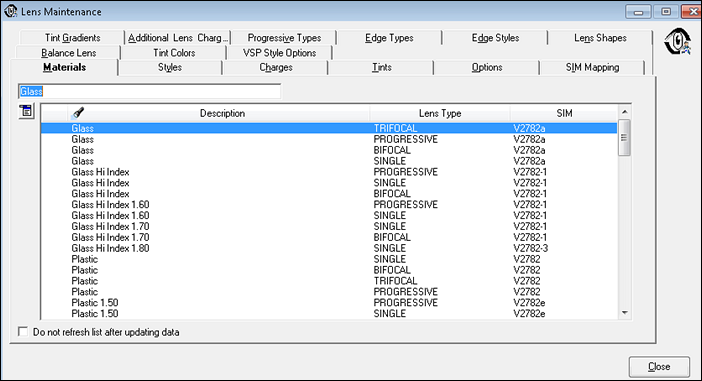This screenshot has width=702, height=381.
Task: Click the vertical scrollbar thumb
Action: 624,137
